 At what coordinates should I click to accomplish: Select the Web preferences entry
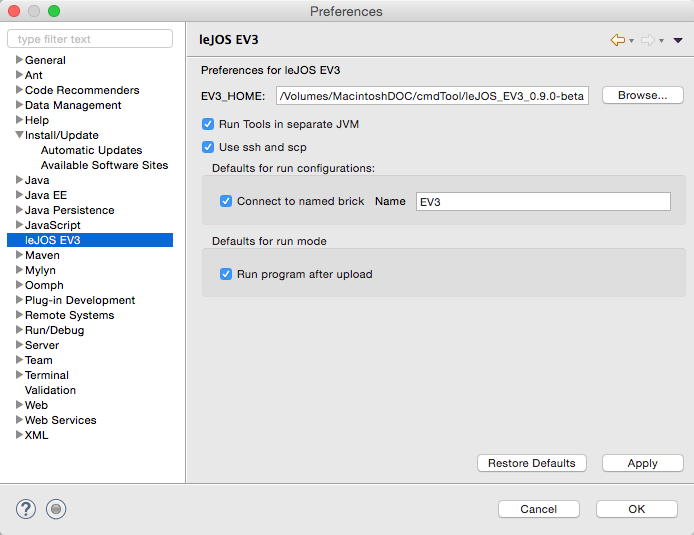click(36, 405)
